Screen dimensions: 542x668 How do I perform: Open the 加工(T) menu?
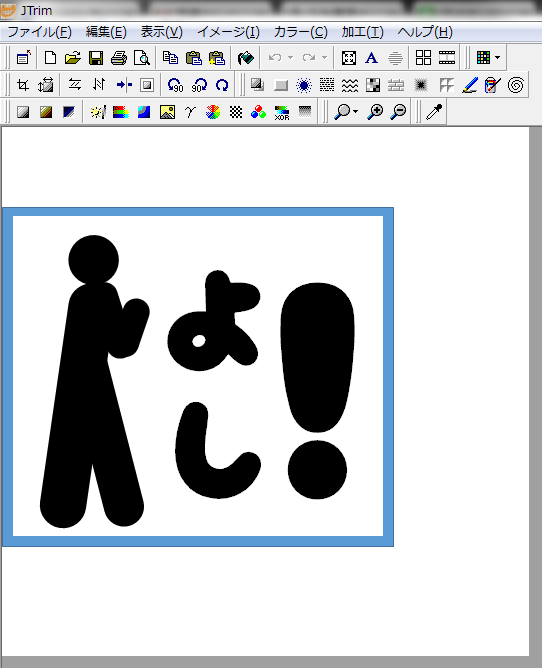tap(362, 32)
